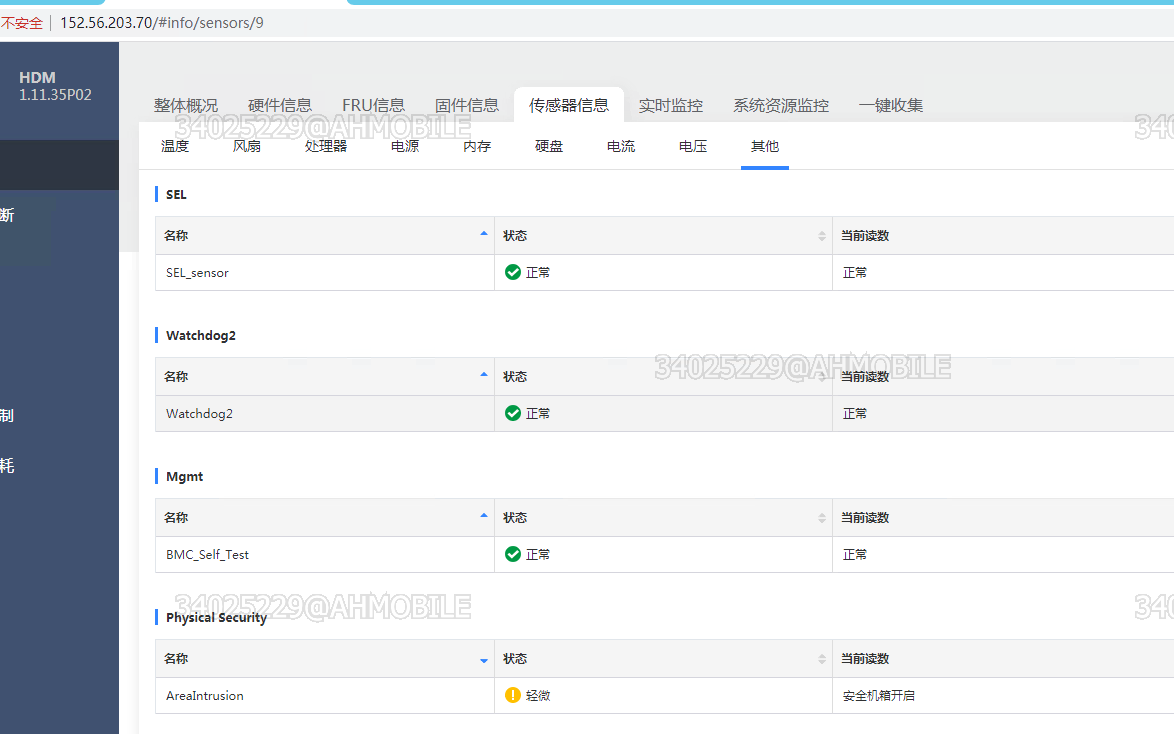Click the Mgmt section heading
Viewport: 1174px width, 734px height.
click(x=184, y=476)
